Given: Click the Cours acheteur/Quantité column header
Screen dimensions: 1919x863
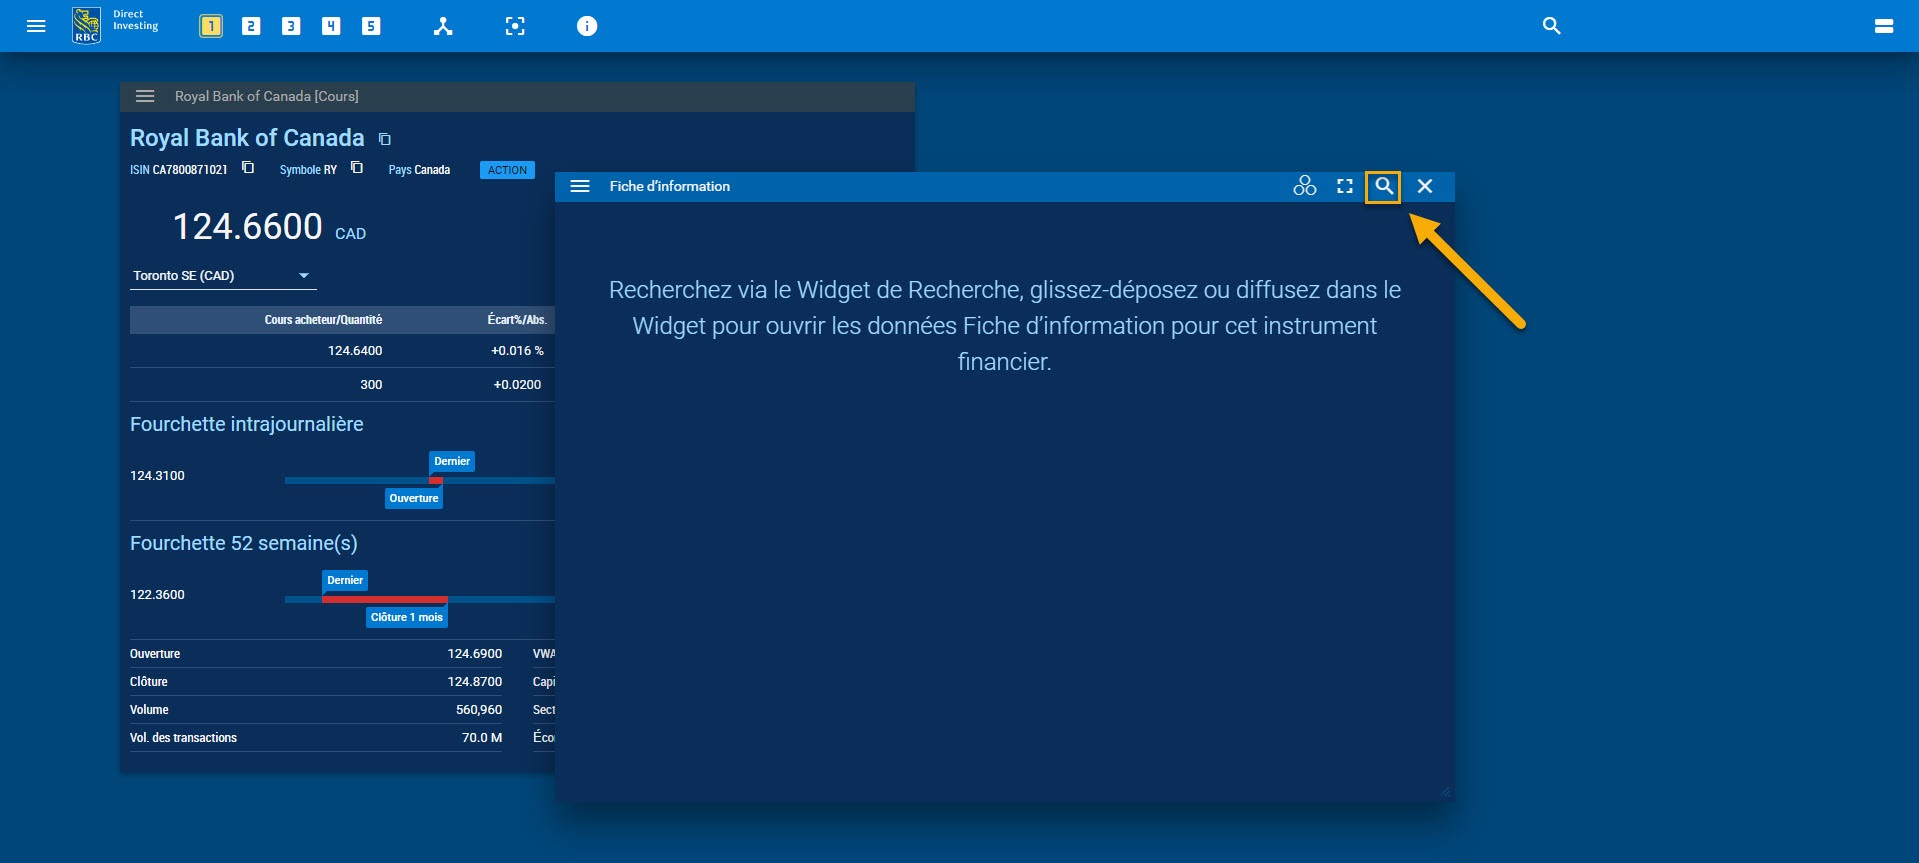Looking at the screenshot, I should pos(323,320).
